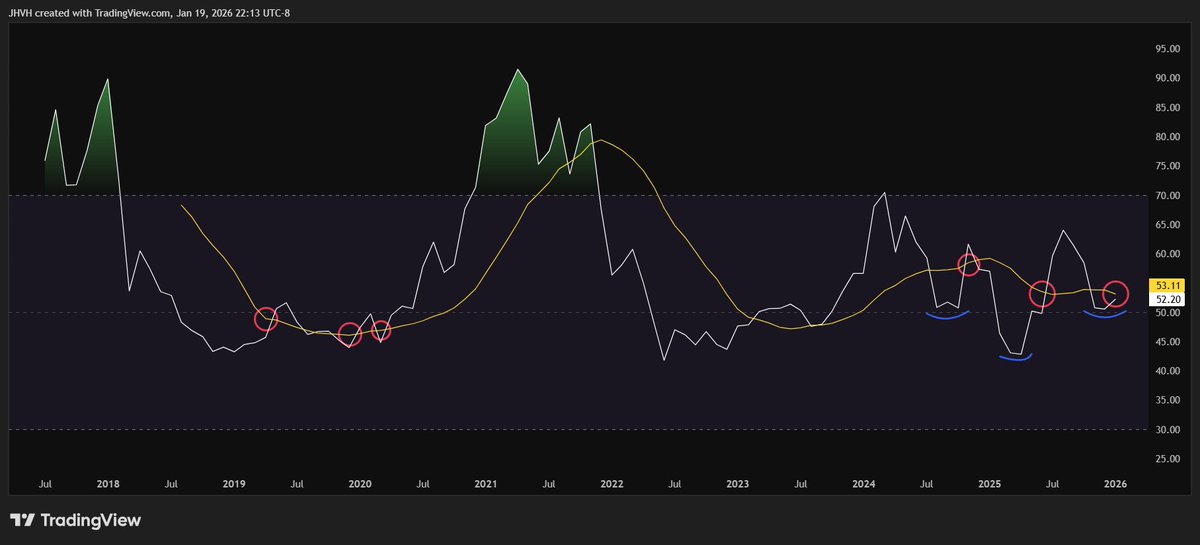This screenshot has height=545, width=1200.
Task: Click the 2022 time axis label
Action: pos(612,484)
